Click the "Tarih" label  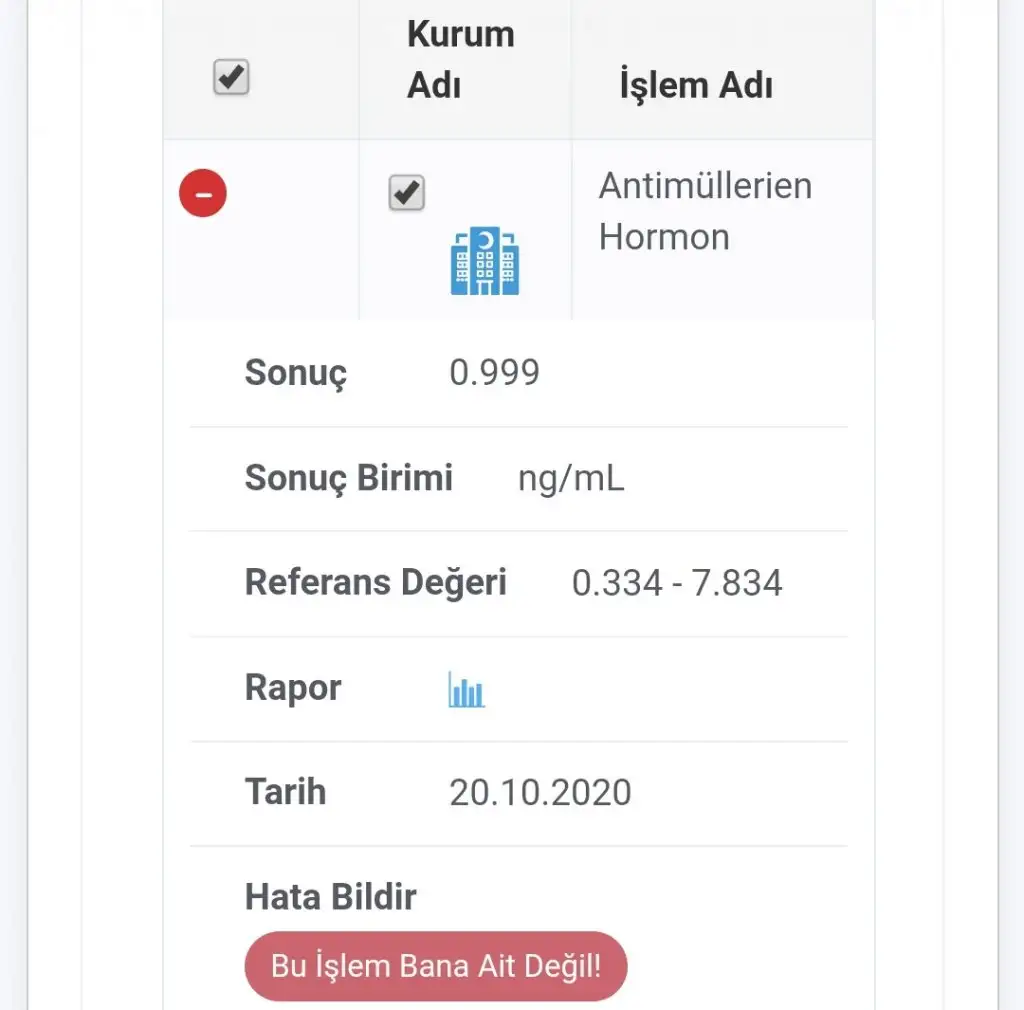pyautogui.click(x=285, y=792)
